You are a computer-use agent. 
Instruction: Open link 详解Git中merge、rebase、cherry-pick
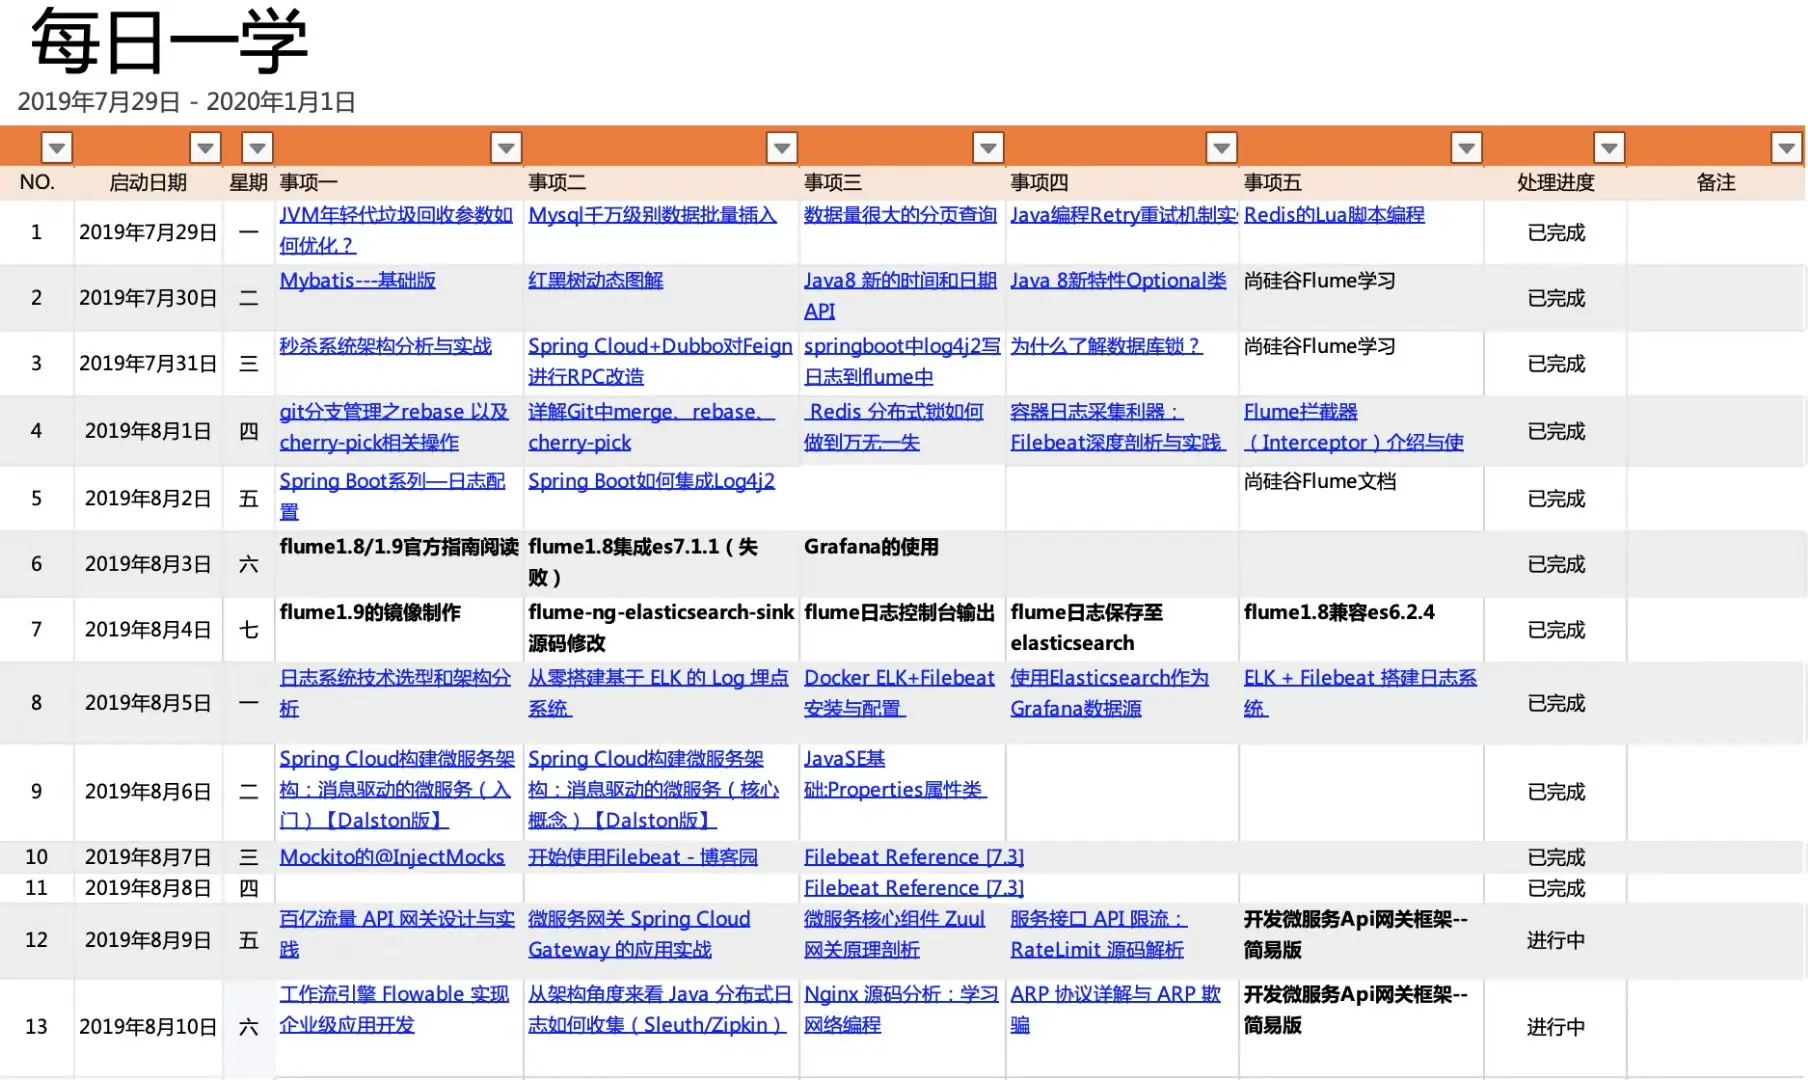point(651,427)
